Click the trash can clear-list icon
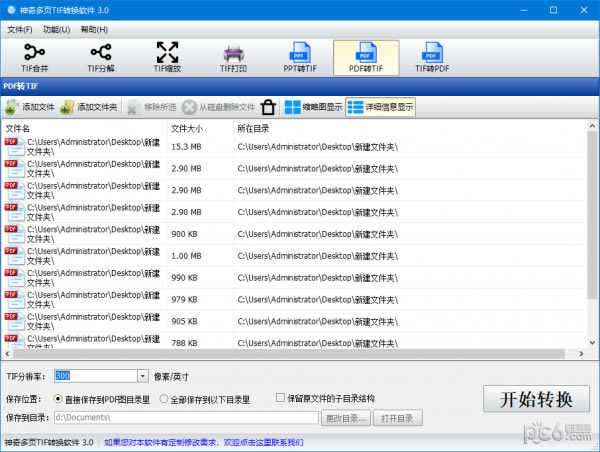The image size is (600, 452). tap(268, 107)
